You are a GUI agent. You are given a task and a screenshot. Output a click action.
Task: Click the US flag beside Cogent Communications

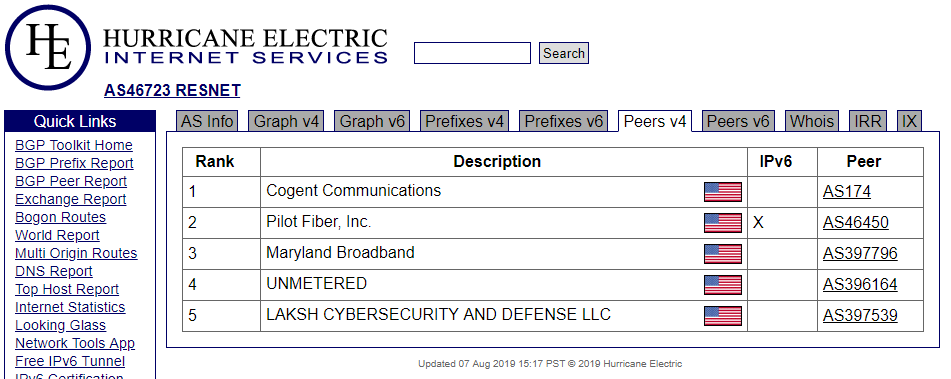722,192
